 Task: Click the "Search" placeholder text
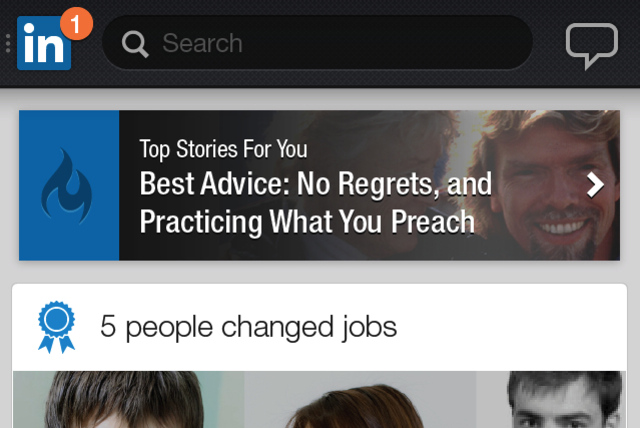pos(202,43)
